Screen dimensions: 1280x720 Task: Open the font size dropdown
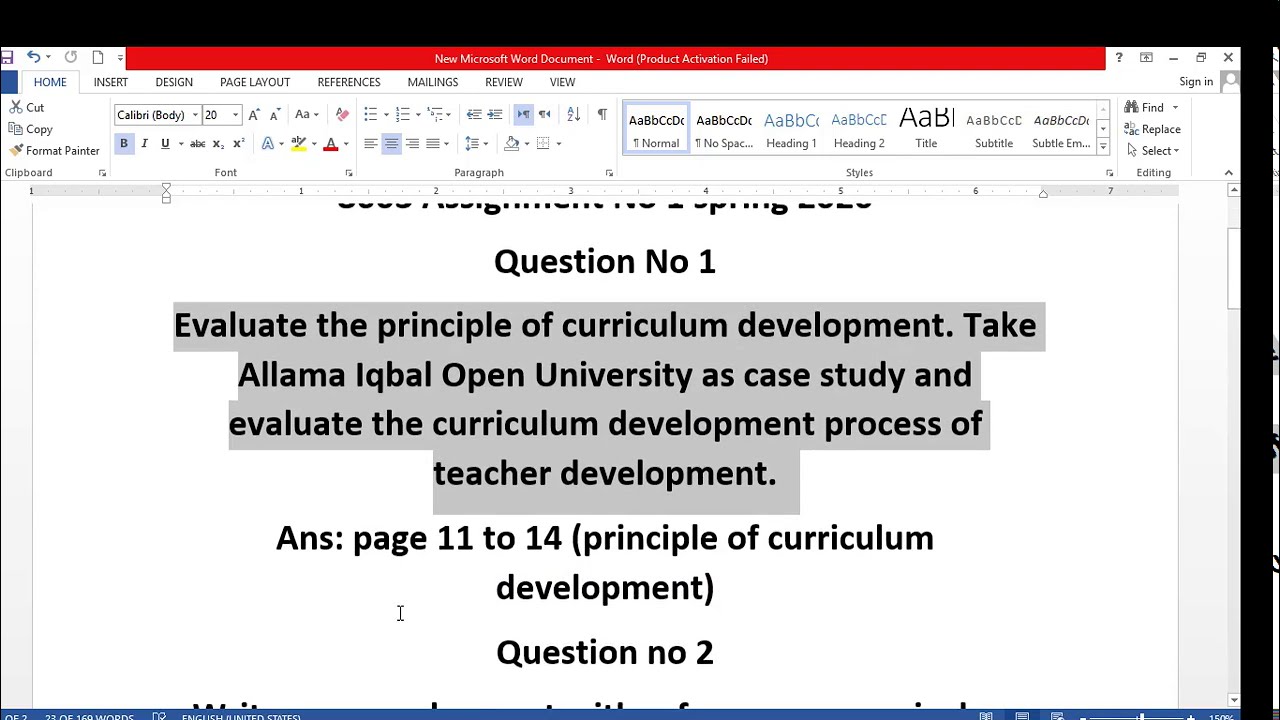(x=235, y=115)
